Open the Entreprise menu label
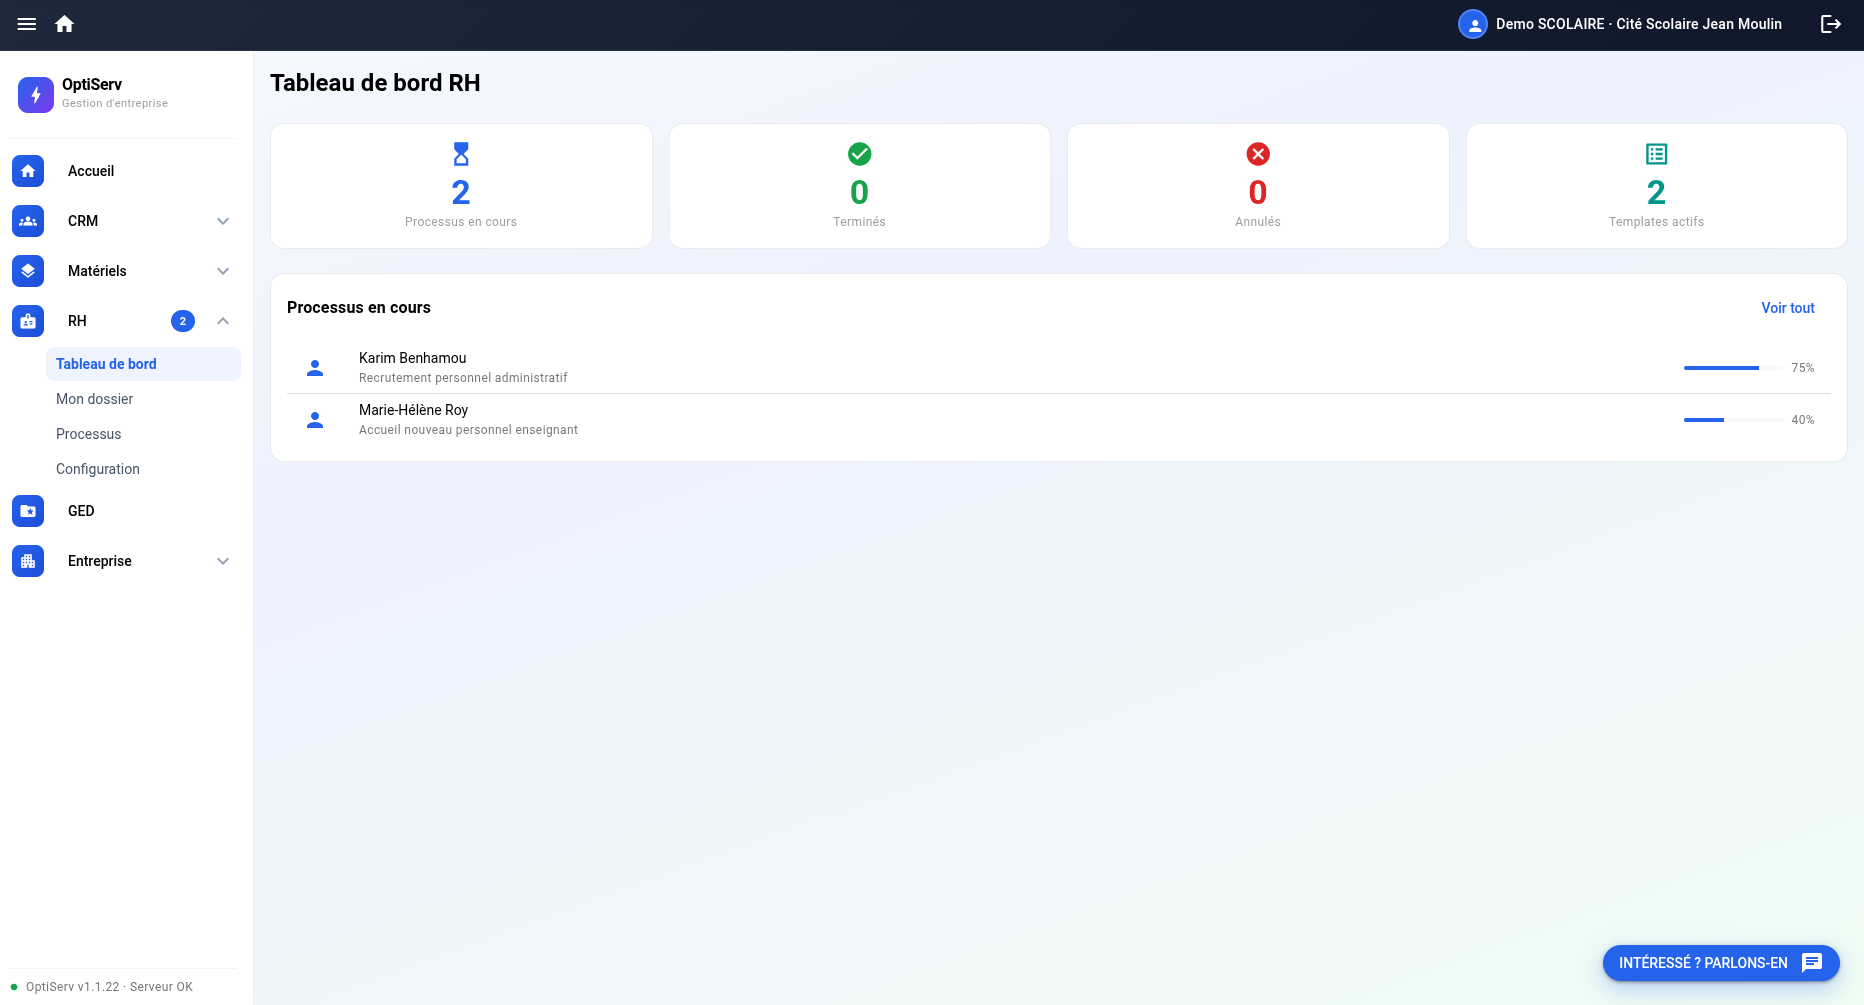This screenshot has width=1864, height=1005. click(100, 561)
